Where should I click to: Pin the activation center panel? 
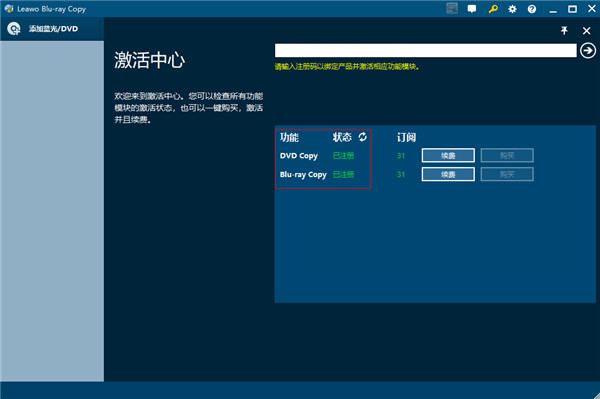tap(564, 31)
